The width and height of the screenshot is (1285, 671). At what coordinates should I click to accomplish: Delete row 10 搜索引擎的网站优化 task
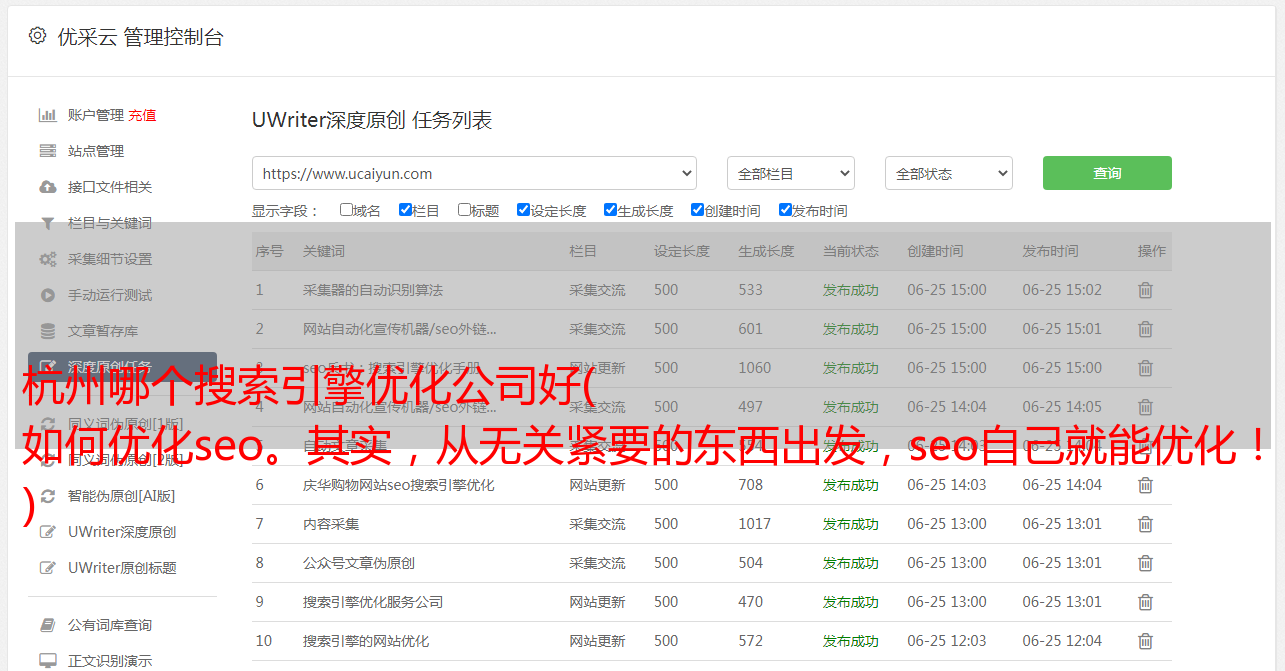(x=1146, y=641)
